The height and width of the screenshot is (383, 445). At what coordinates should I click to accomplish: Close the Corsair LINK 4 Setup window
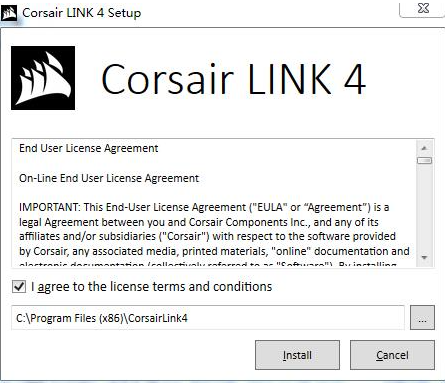(x=423, y=8)
